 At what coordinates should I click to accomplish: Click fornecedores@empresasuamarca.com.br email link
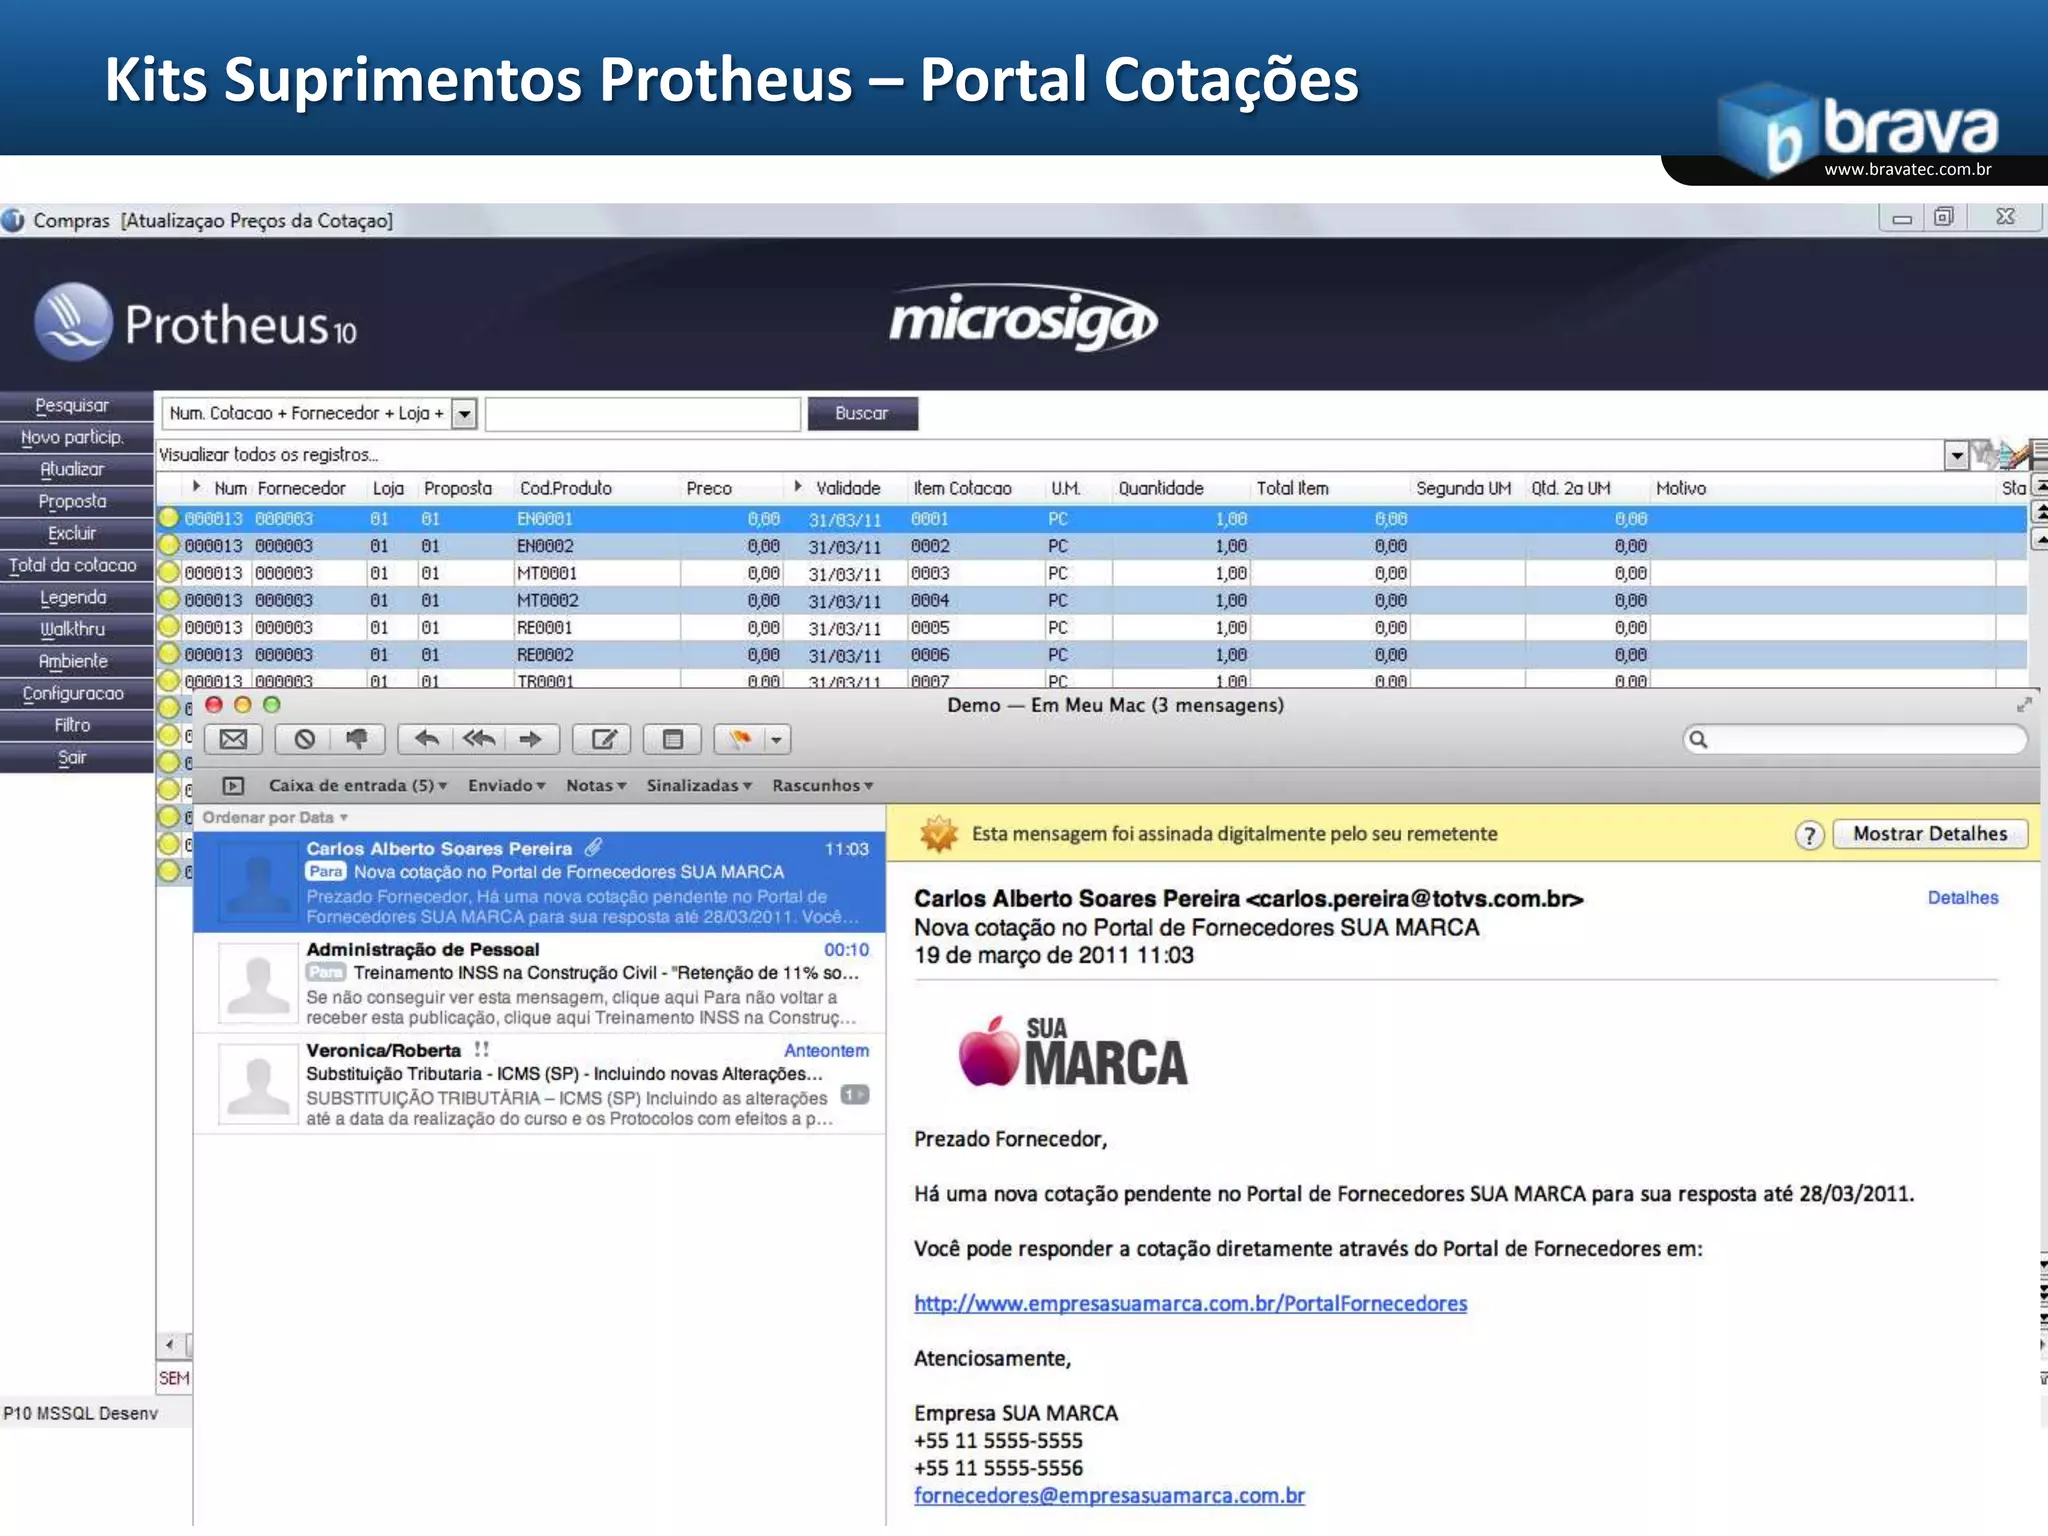1109,1495
